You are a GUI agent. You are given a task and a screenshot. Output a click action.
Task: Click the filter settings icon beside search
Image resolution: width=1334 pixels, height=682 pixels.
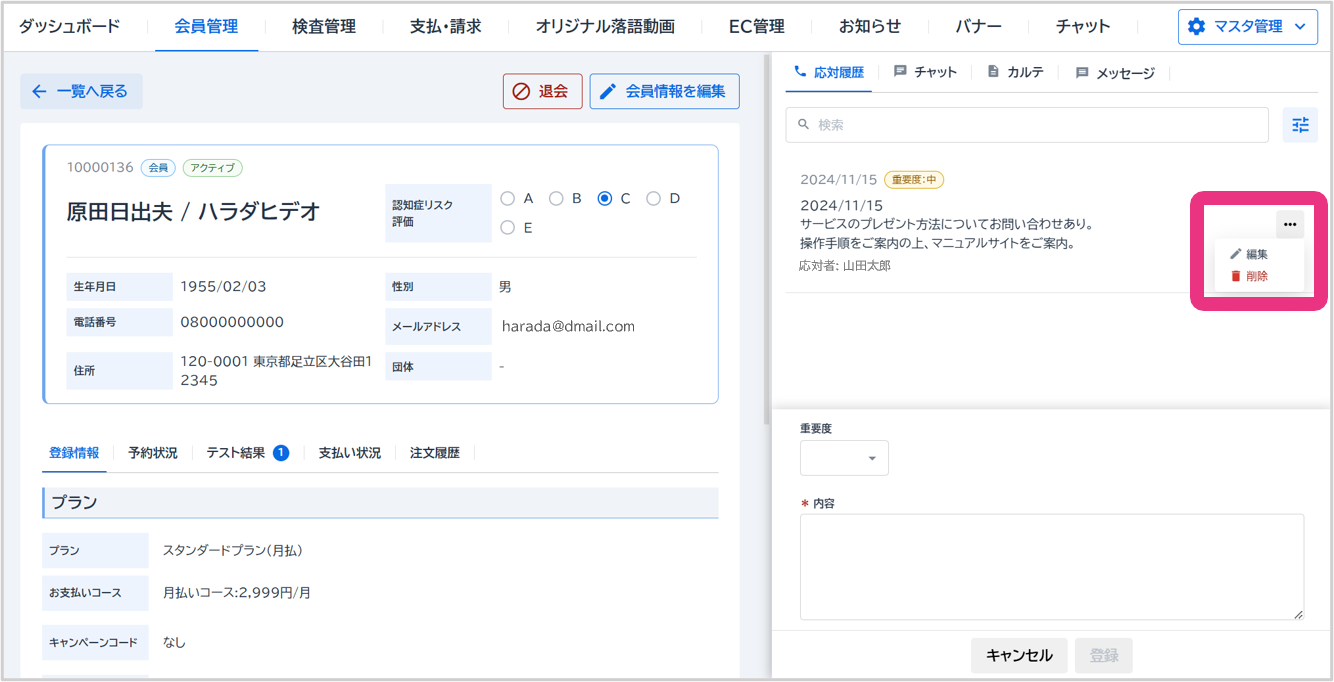[1300, 125]
